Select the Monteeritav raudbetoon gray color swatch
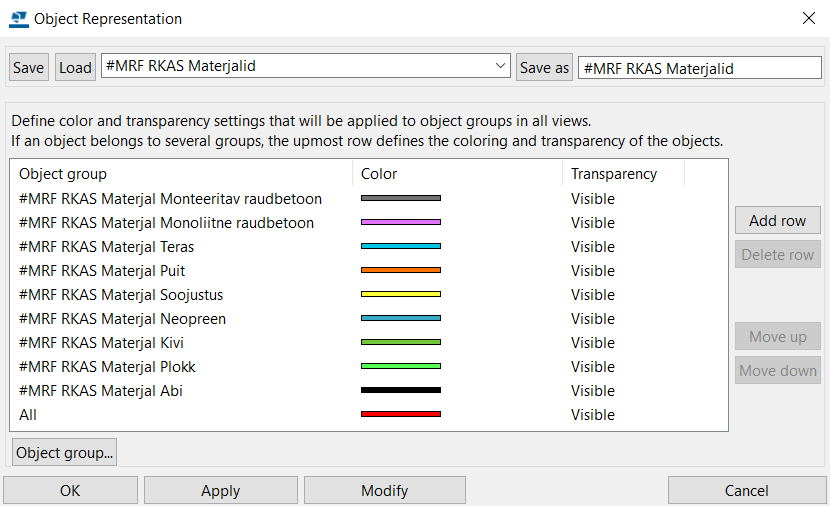This screenshot has height=506, width=830. point(401,198)
